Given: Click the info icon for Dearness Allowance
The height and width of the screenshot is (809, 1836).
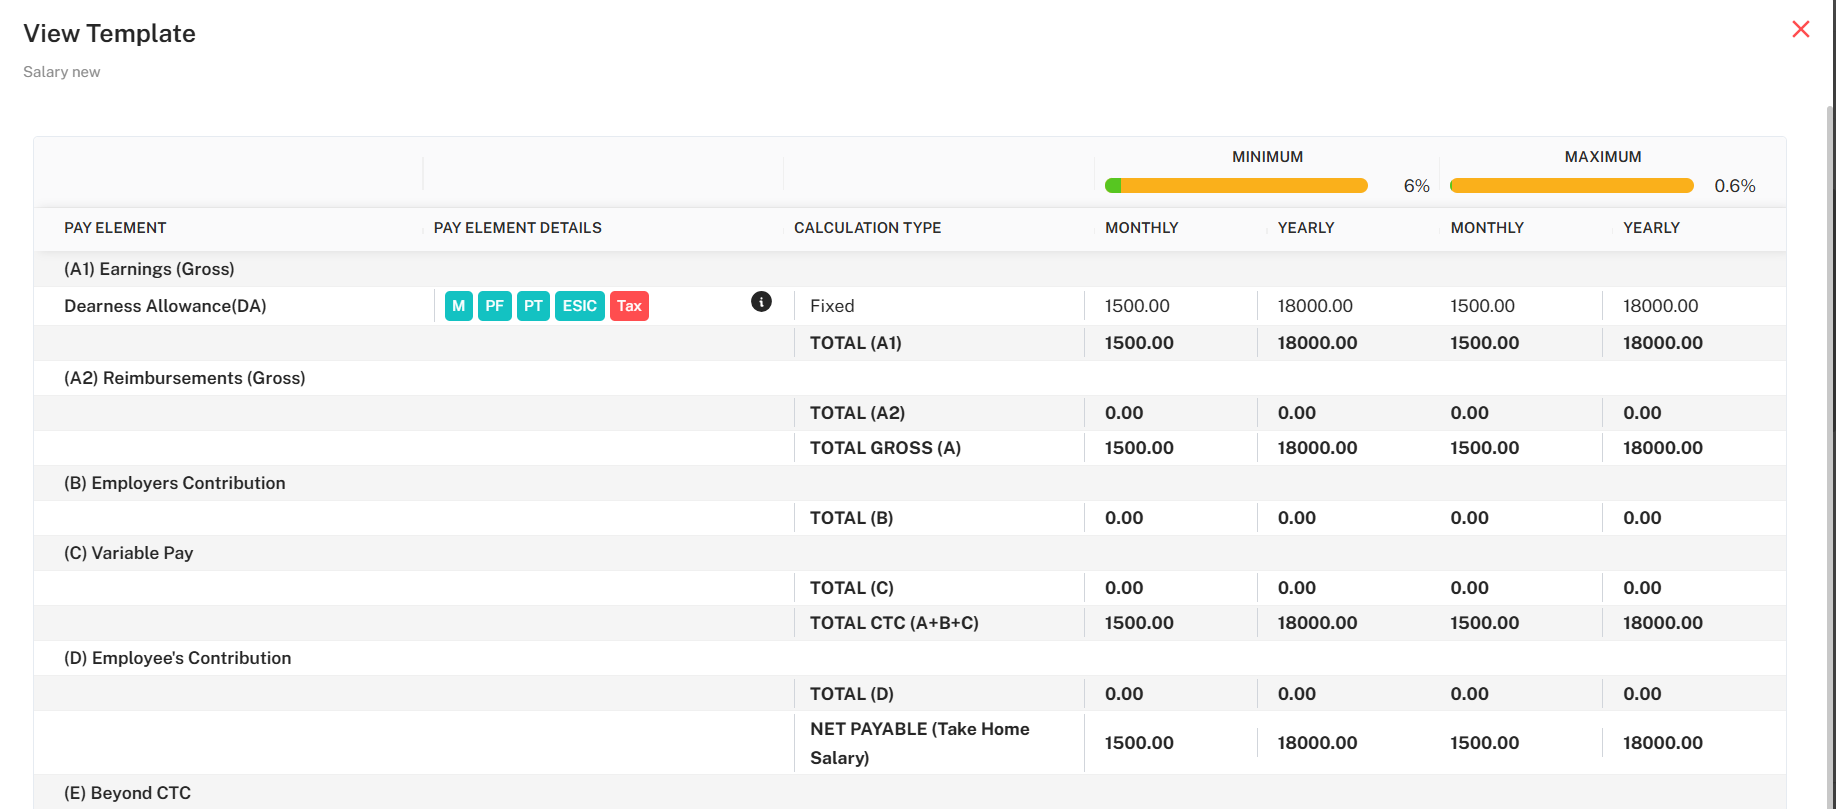Looking at the screenshot, I should click(761, 302).
